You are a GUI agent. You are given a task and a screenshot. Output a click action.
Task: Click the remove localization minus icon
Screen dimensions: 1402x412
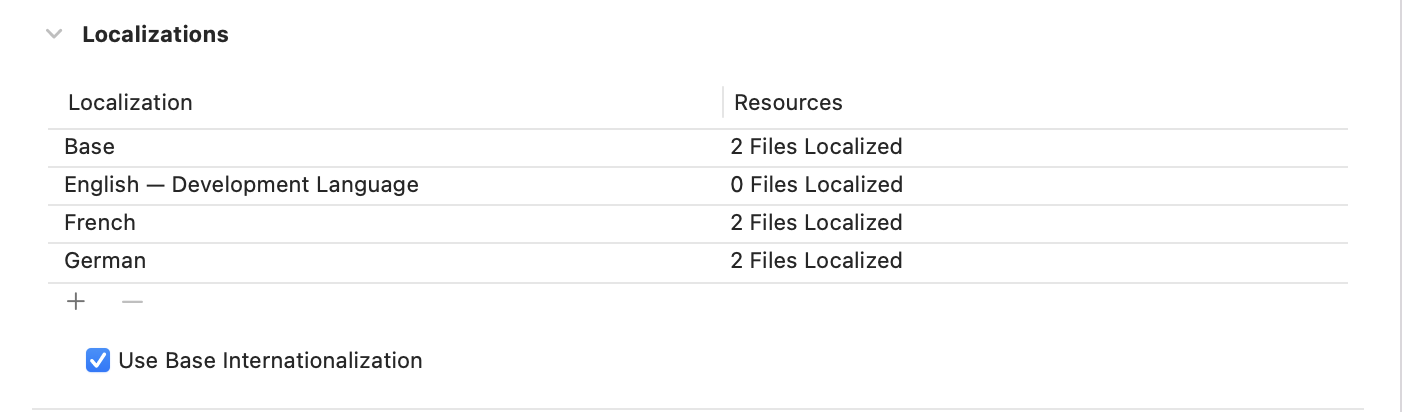(x=132, y=301)
